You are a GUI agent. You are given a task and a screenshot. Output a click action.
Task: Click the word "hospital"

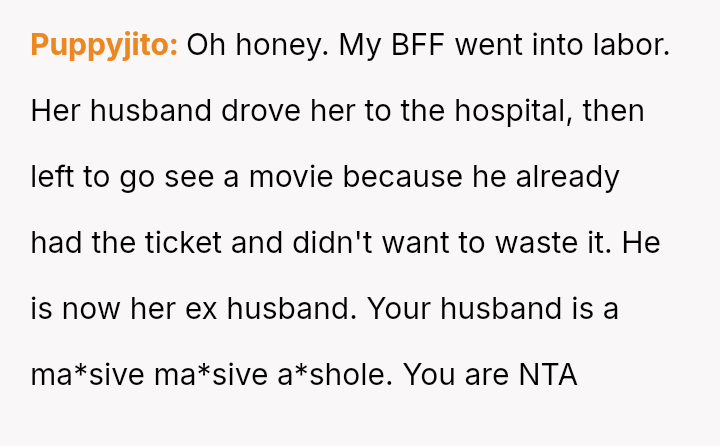[x=513, y=112]
